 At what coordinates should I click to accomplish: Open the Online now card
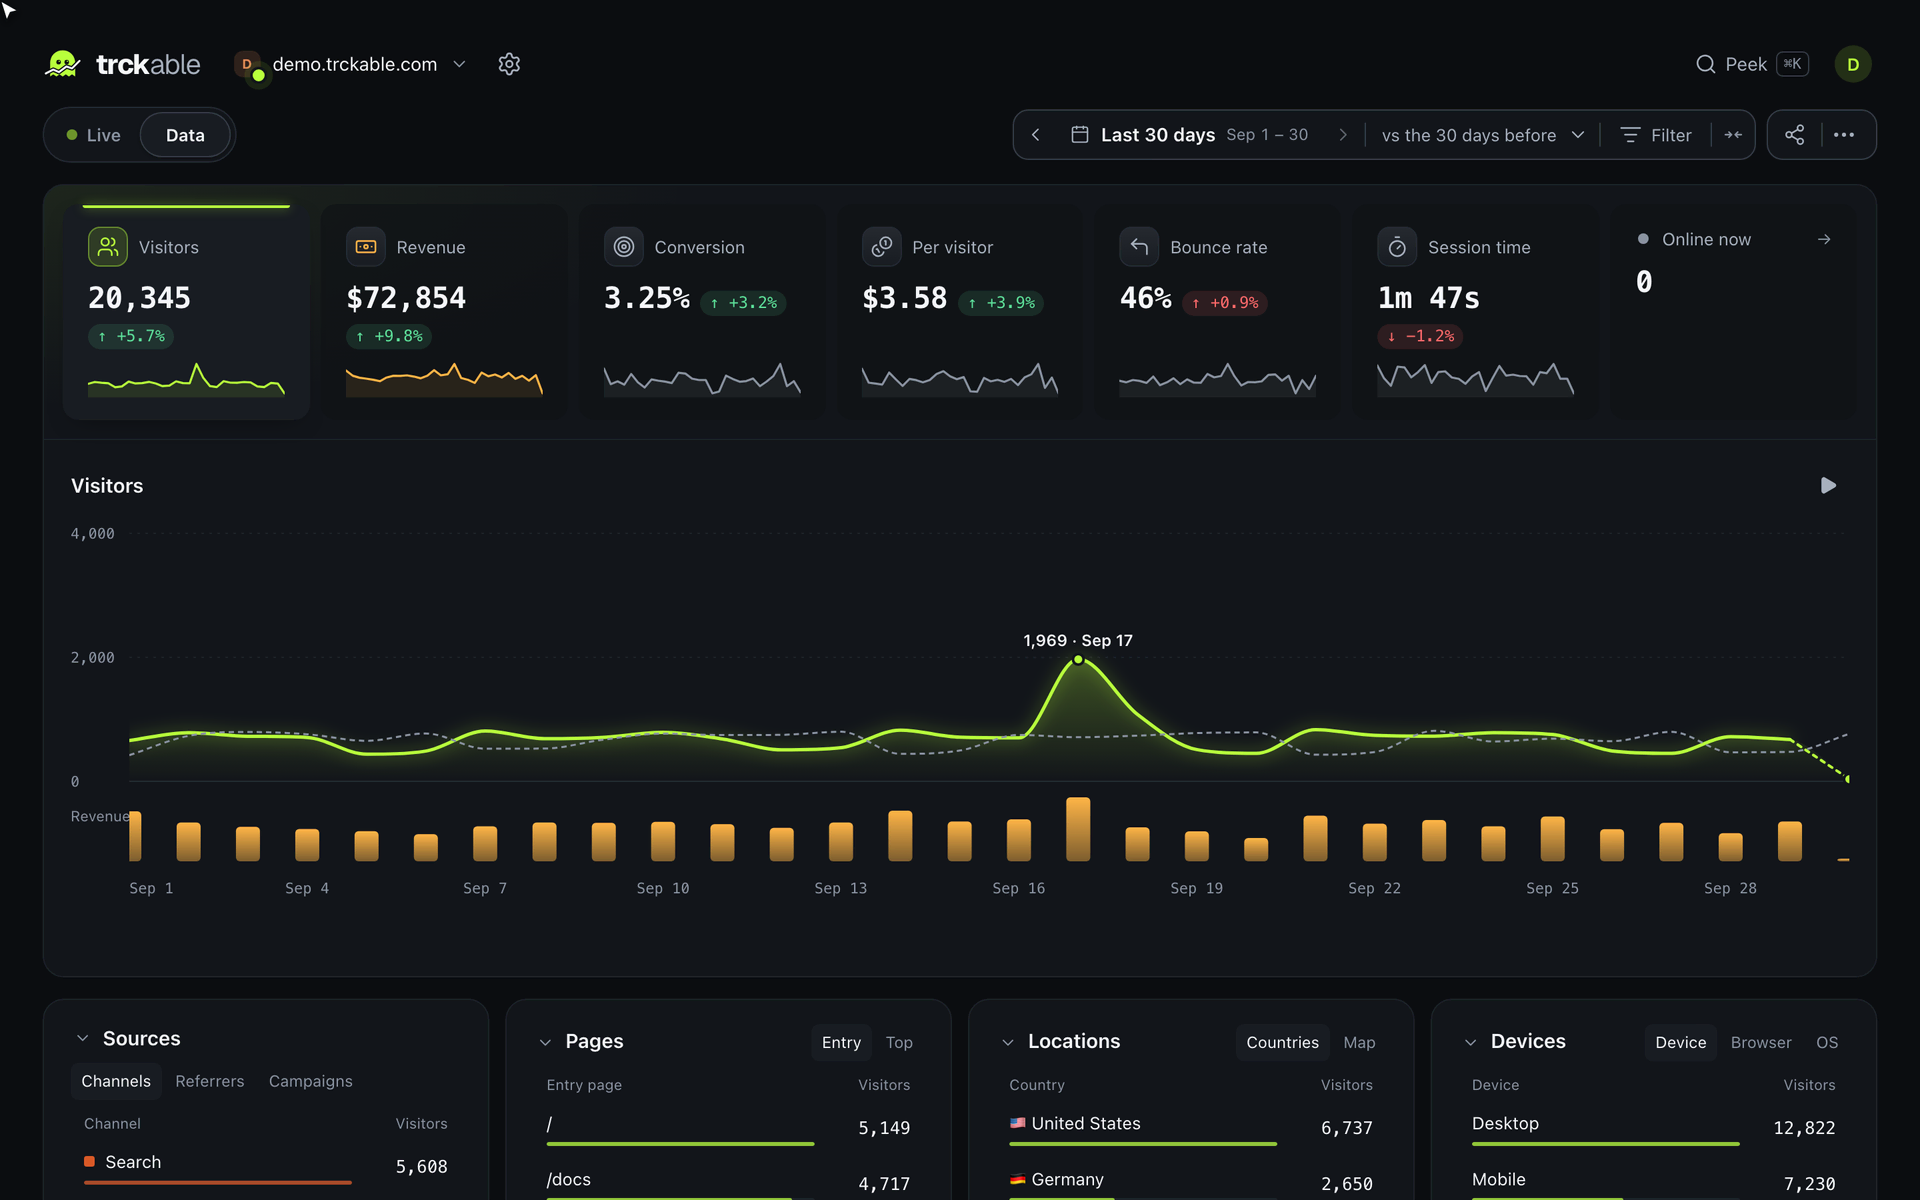pyautogui.click(x=1733, y=311)
